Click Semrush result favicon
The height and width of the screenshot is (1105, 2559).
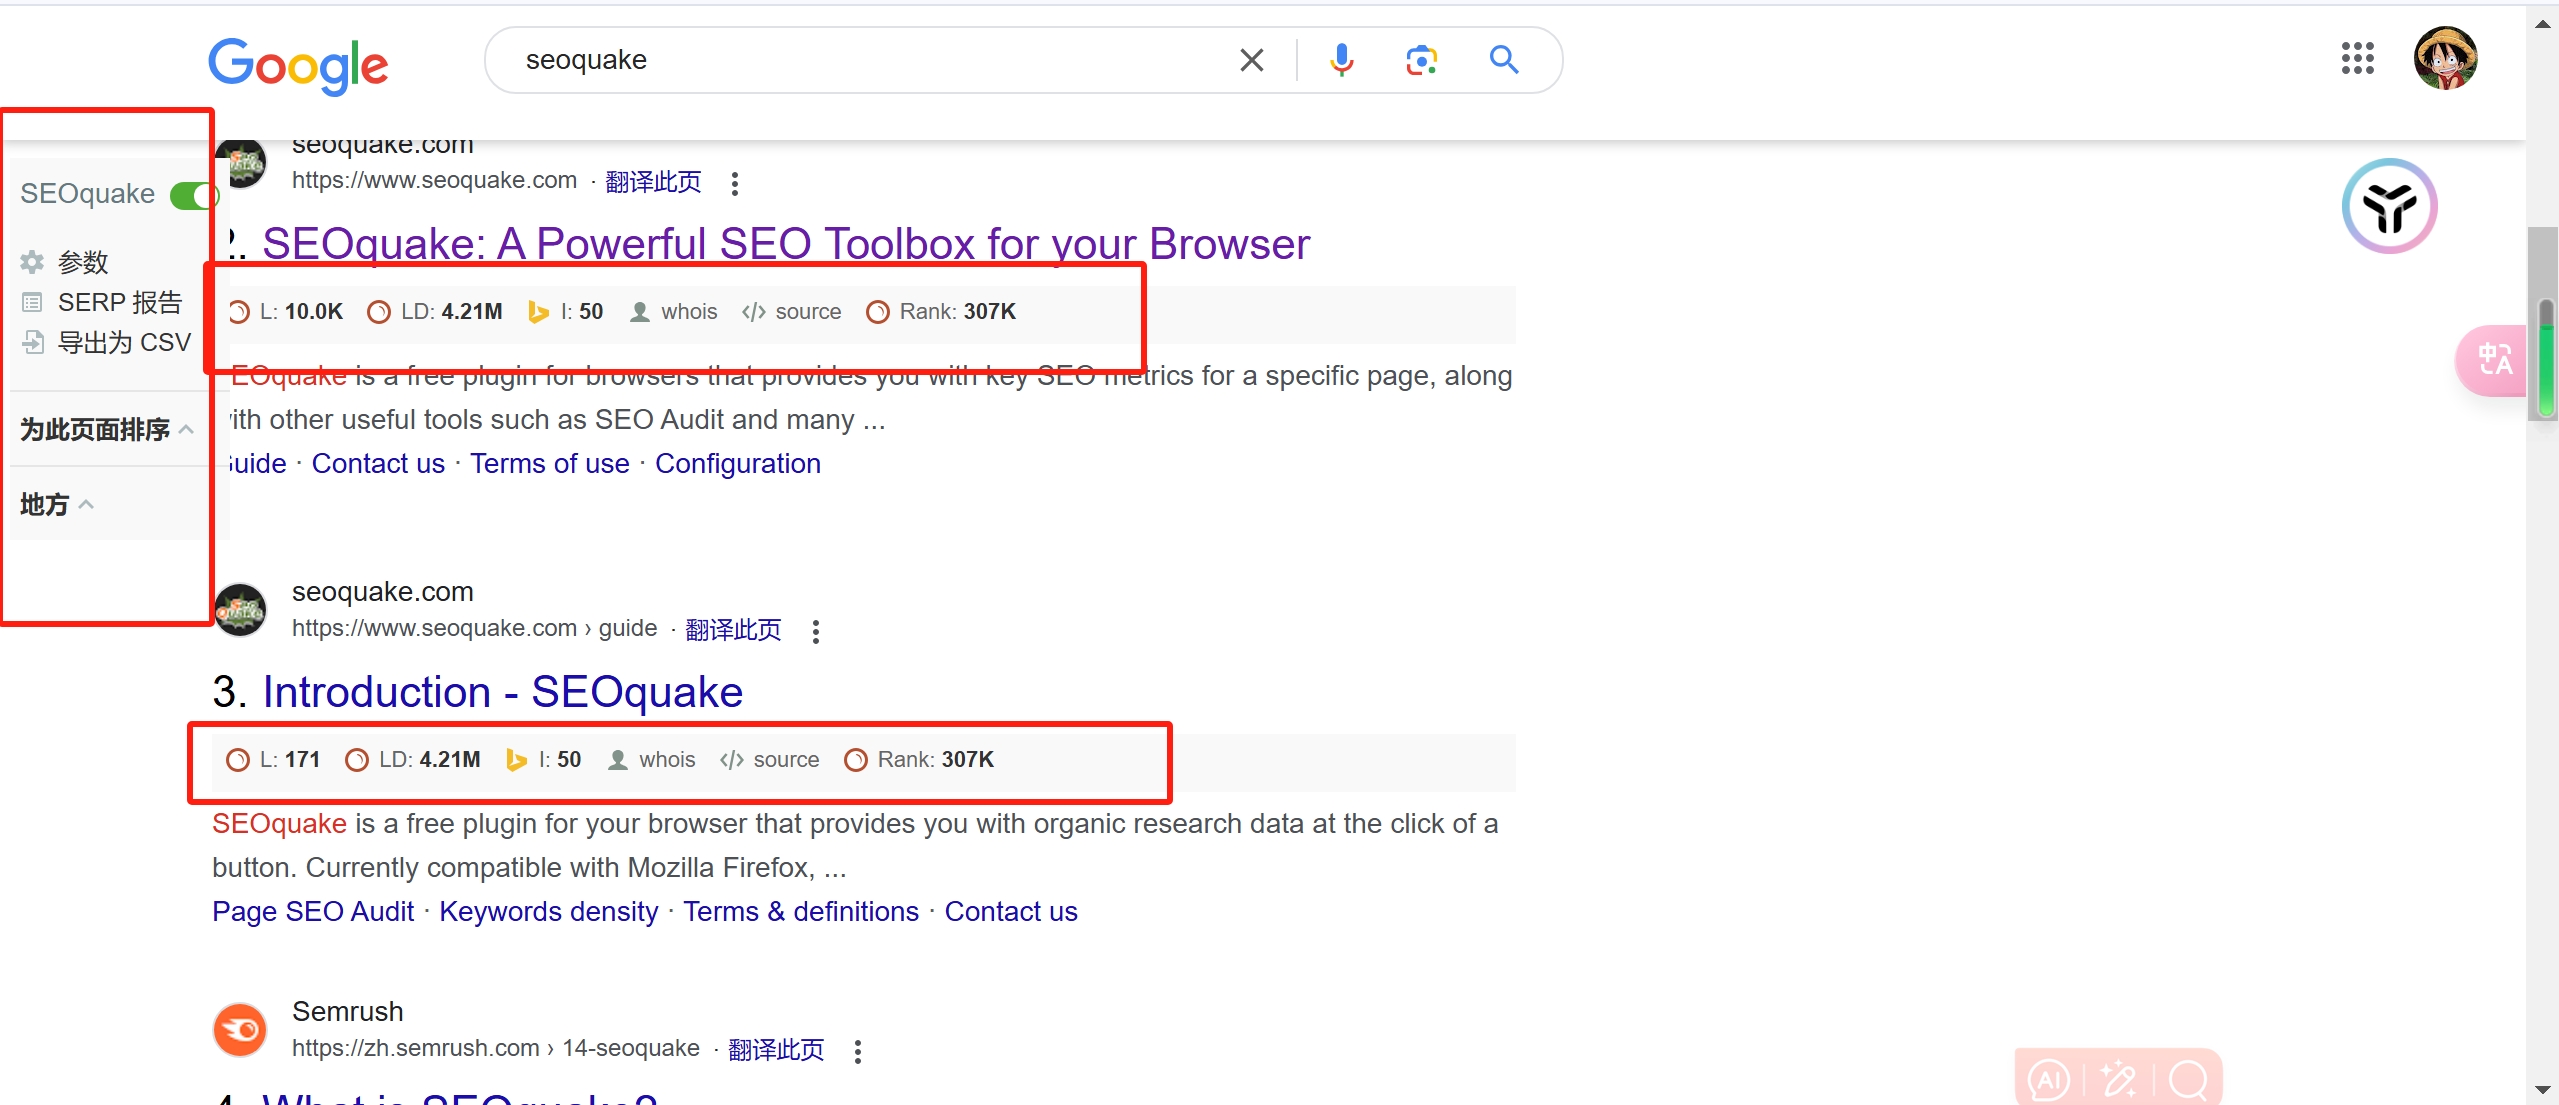pos(240,1030)
